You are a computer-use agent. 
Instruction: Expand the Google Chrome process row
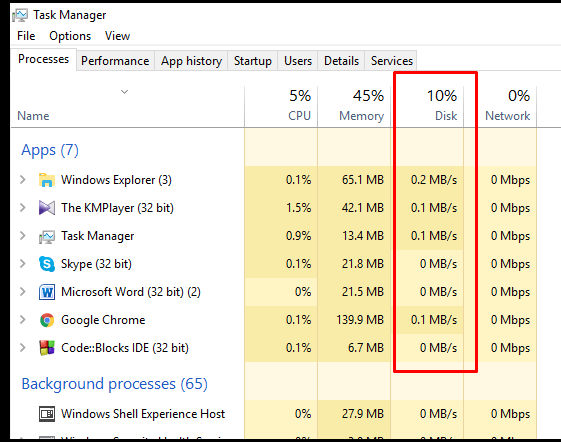tap(23, 319)
